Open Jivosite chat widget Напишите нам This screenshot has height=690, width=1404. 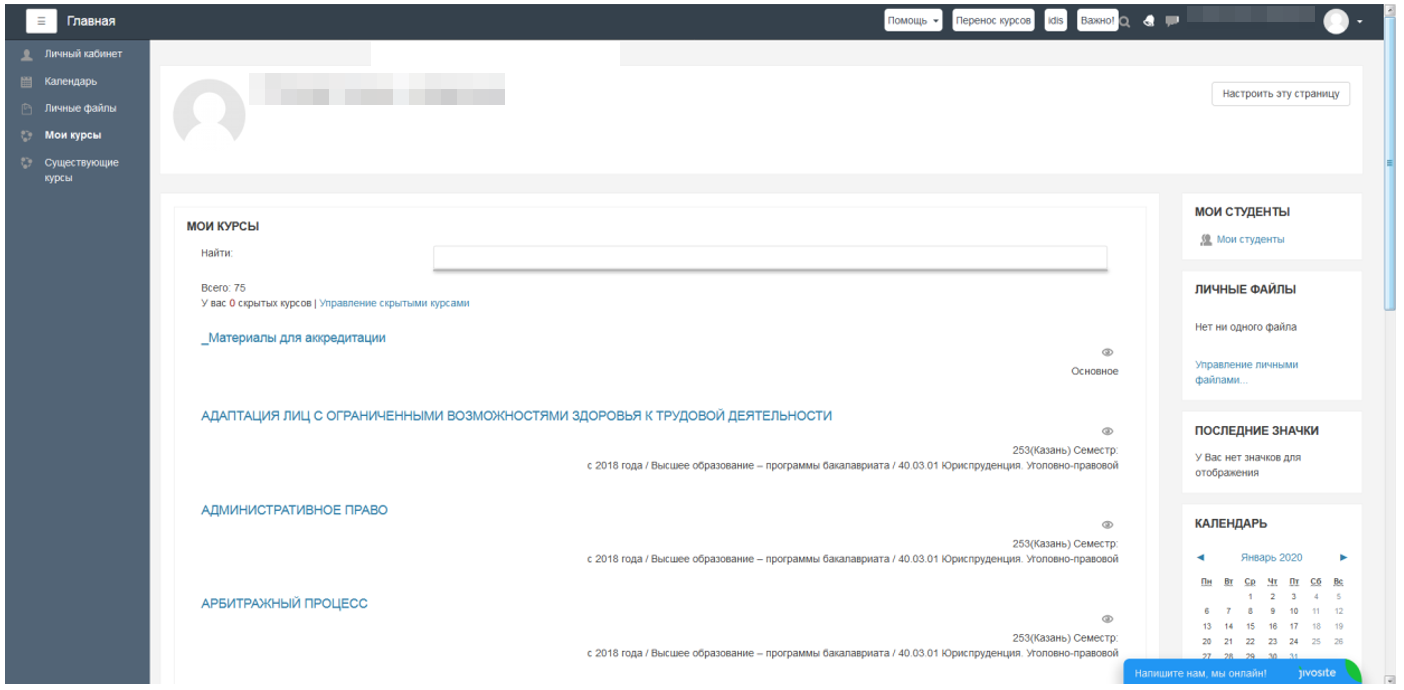(1241, 673)
